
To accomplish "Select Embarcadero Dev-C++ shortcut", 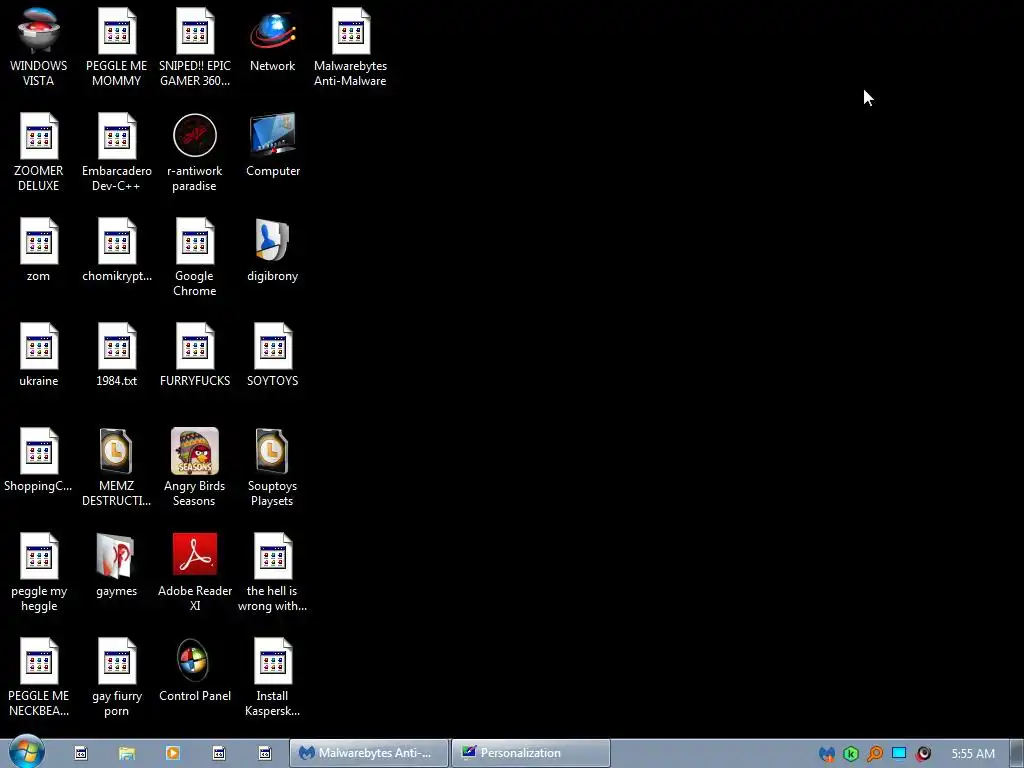I will point(116,152).
